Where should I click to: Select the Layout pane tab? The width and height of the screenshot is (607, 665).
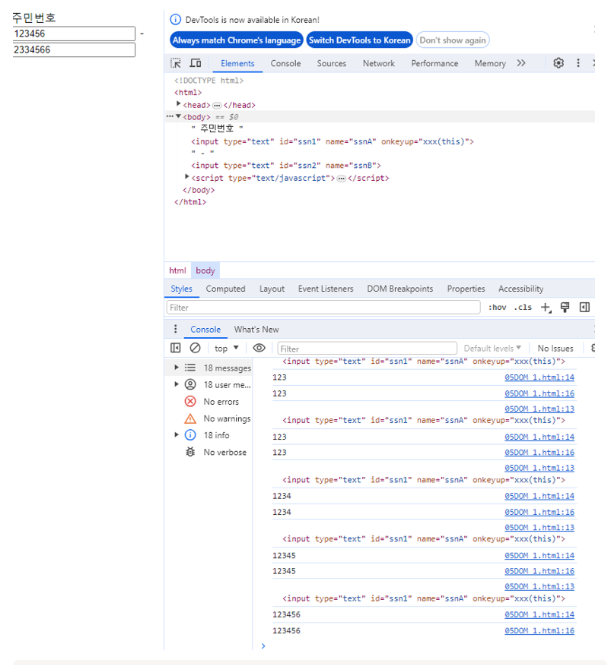click(272, 289)
